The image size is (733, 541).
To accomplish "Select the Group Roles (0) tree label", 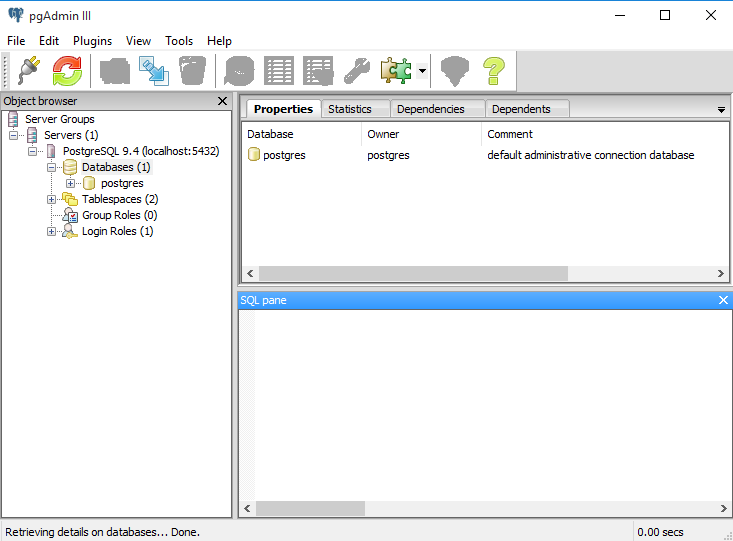I will click(120, 215).
